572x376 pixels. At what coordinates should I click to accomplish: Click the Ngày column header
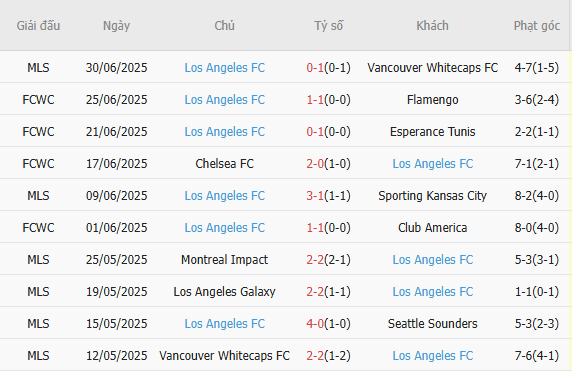[116, 26]
